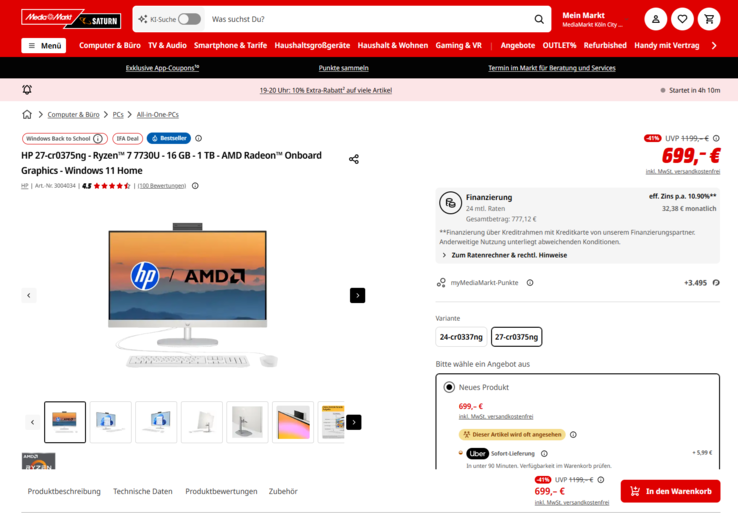Select variant 27-cr0375ng
This screenshot has height=513, width=738.
516,337
